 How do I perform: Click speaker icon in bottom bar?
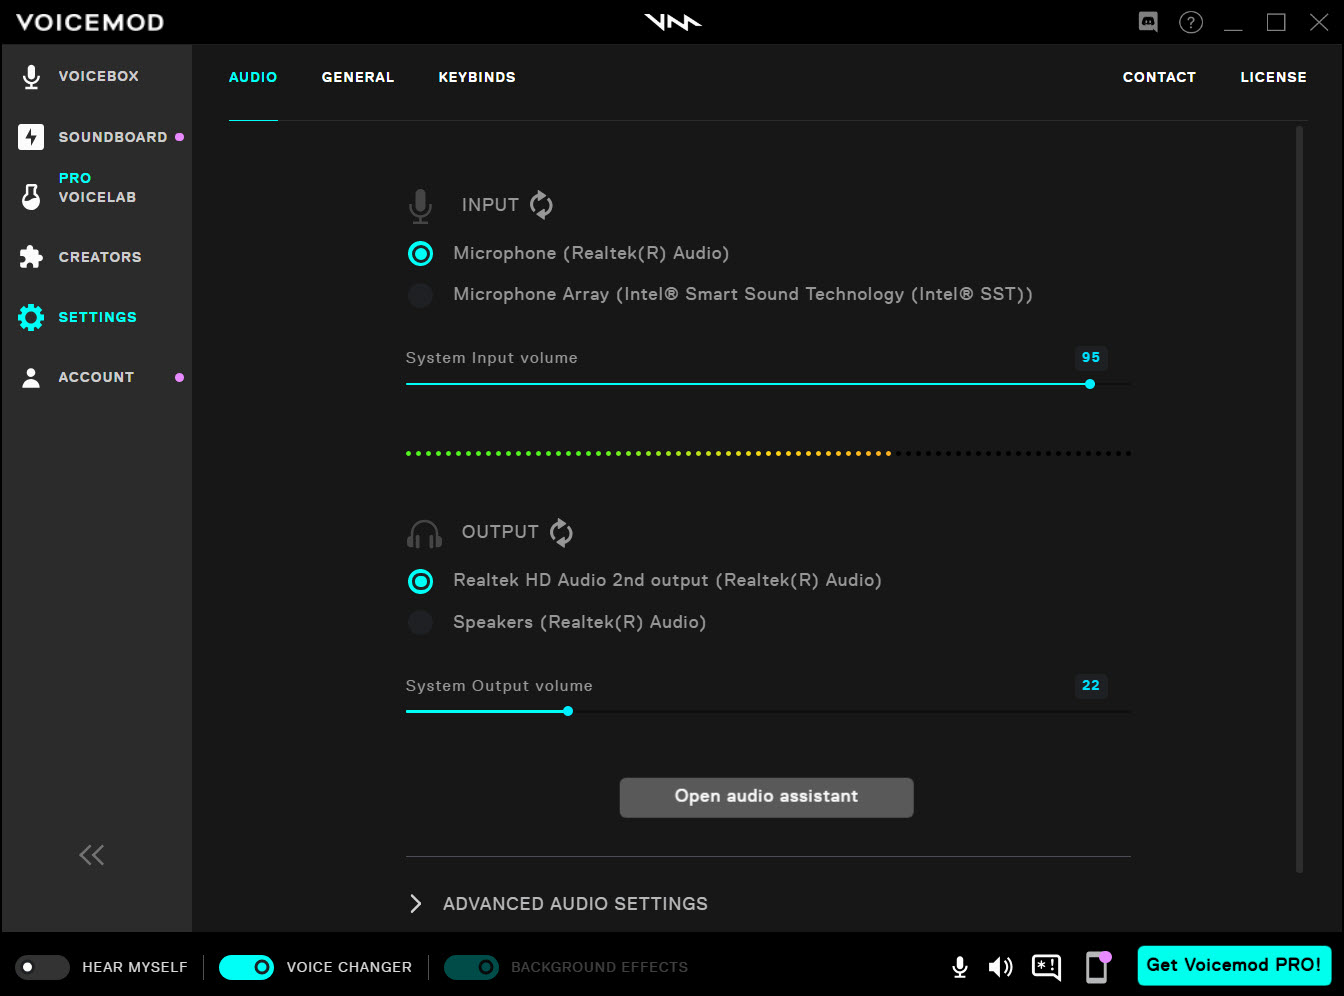tap(1000, 967)
